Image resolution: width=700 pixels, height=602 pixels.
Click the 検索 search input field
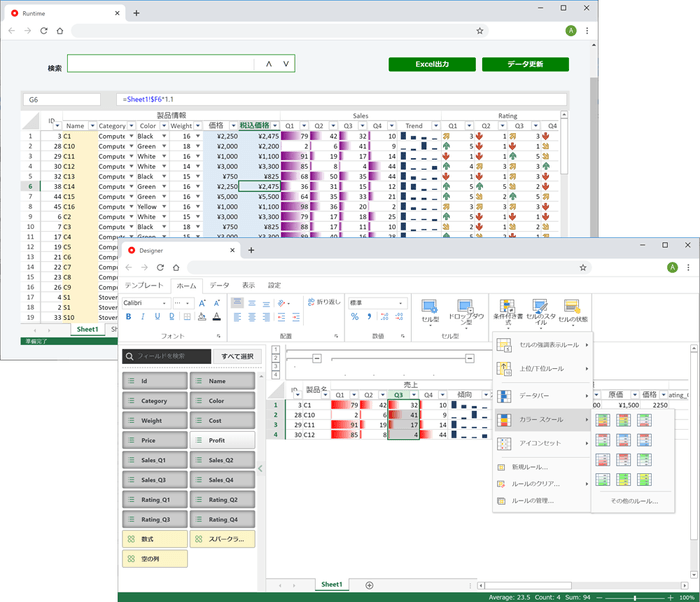coord(160,64)
